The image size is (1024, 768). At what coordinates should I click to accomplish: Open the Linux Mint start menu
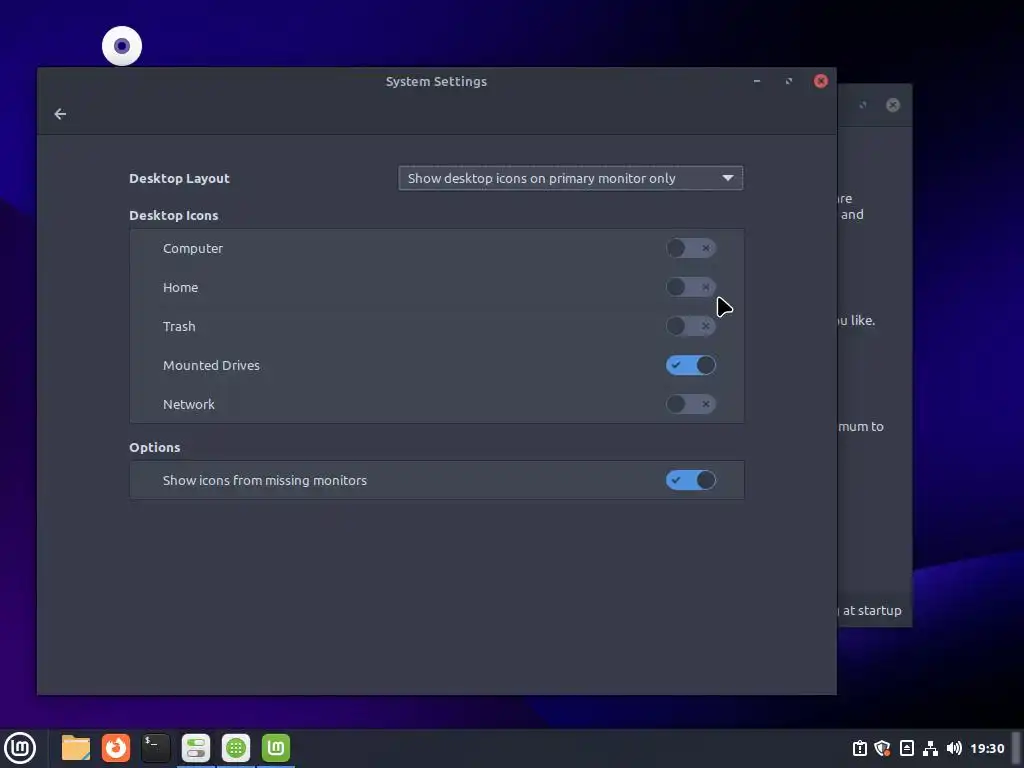(x=20, y=748)
